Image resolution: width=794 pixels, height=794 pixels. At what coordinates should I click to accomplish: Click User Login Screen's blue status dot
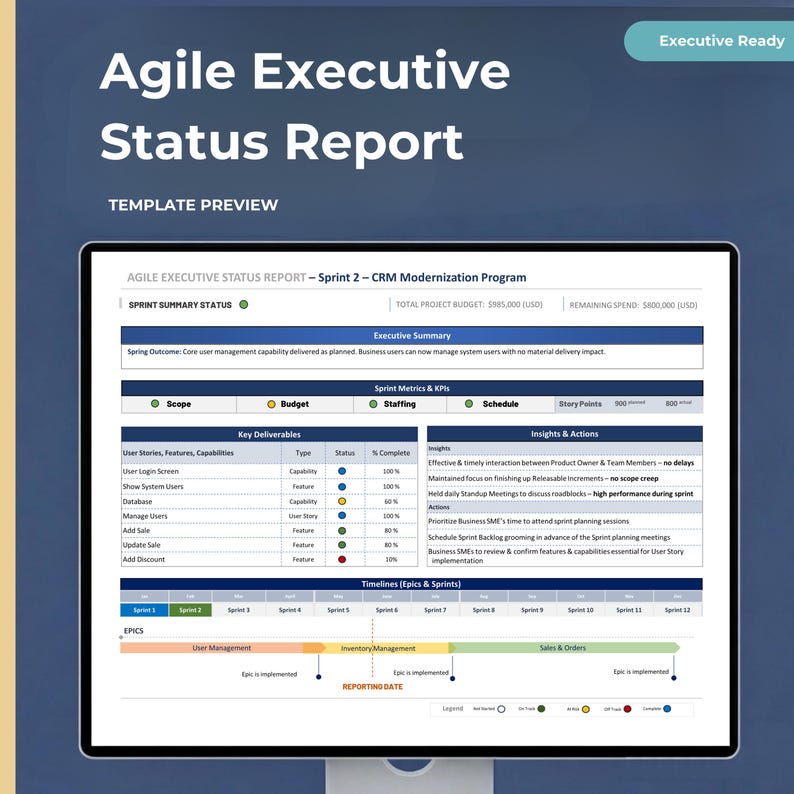tap(342, 471)
